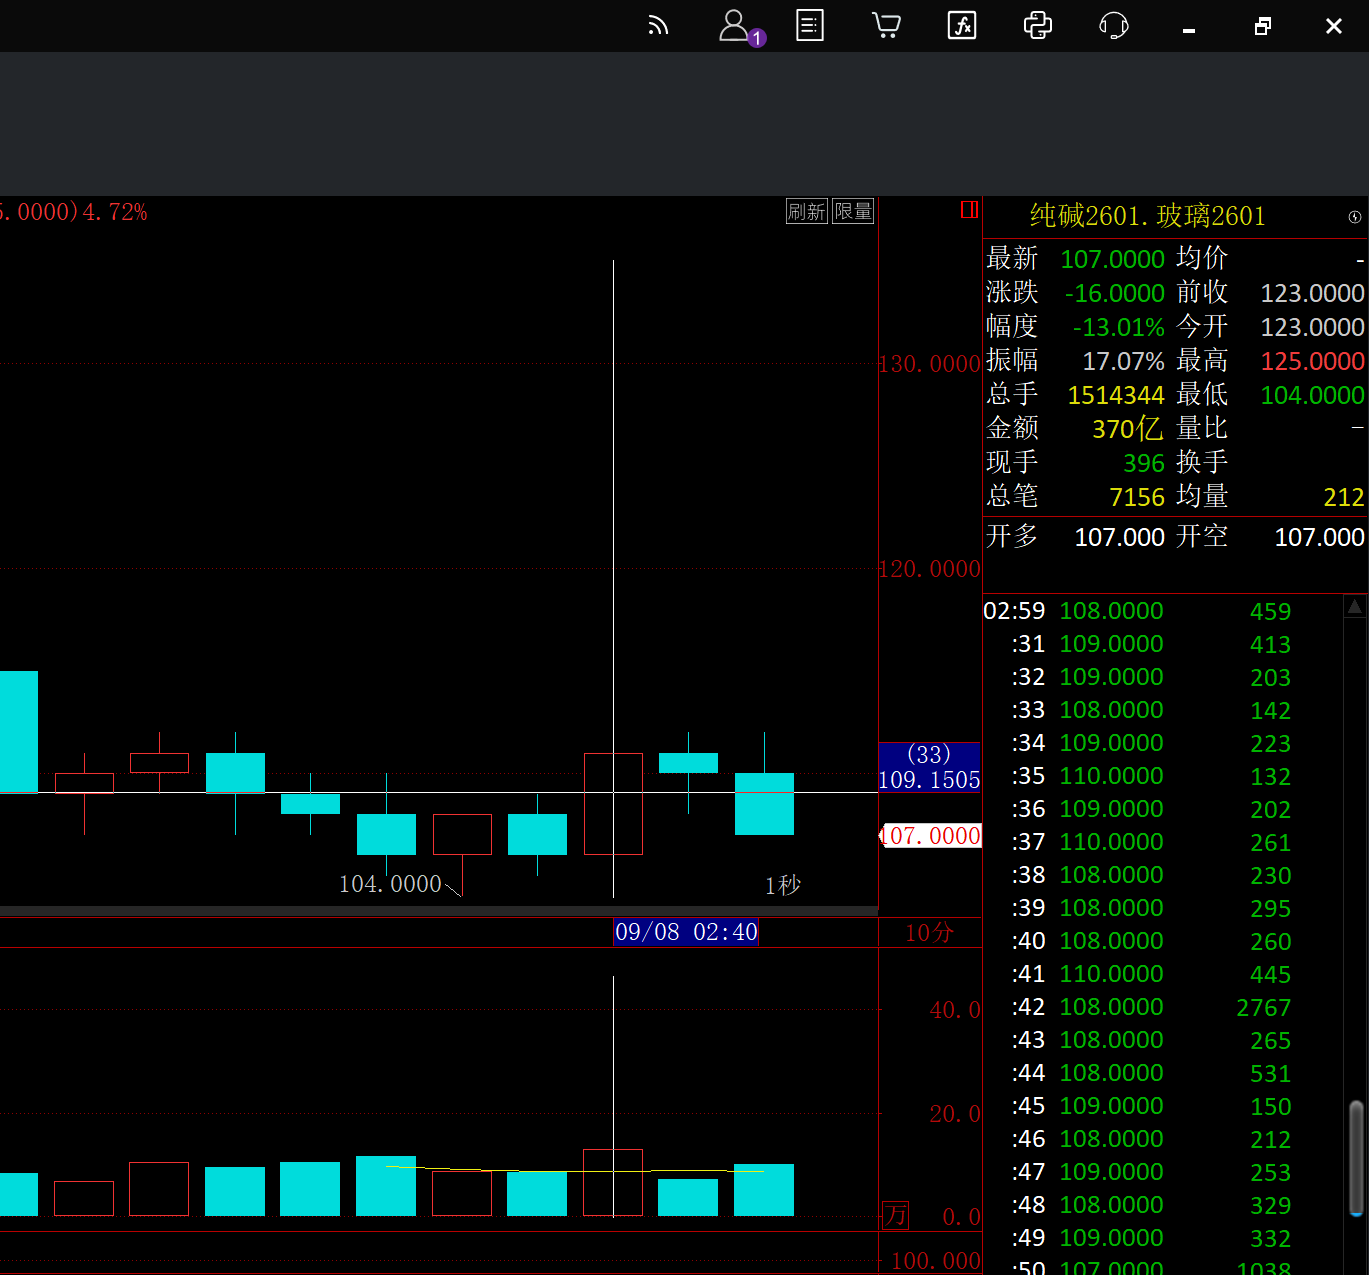The width and height of the screenshot is (1369, 1275).
Task: Toggle the 万 volume unit box
Action: pyautogui.click(x=895, y=1215)
